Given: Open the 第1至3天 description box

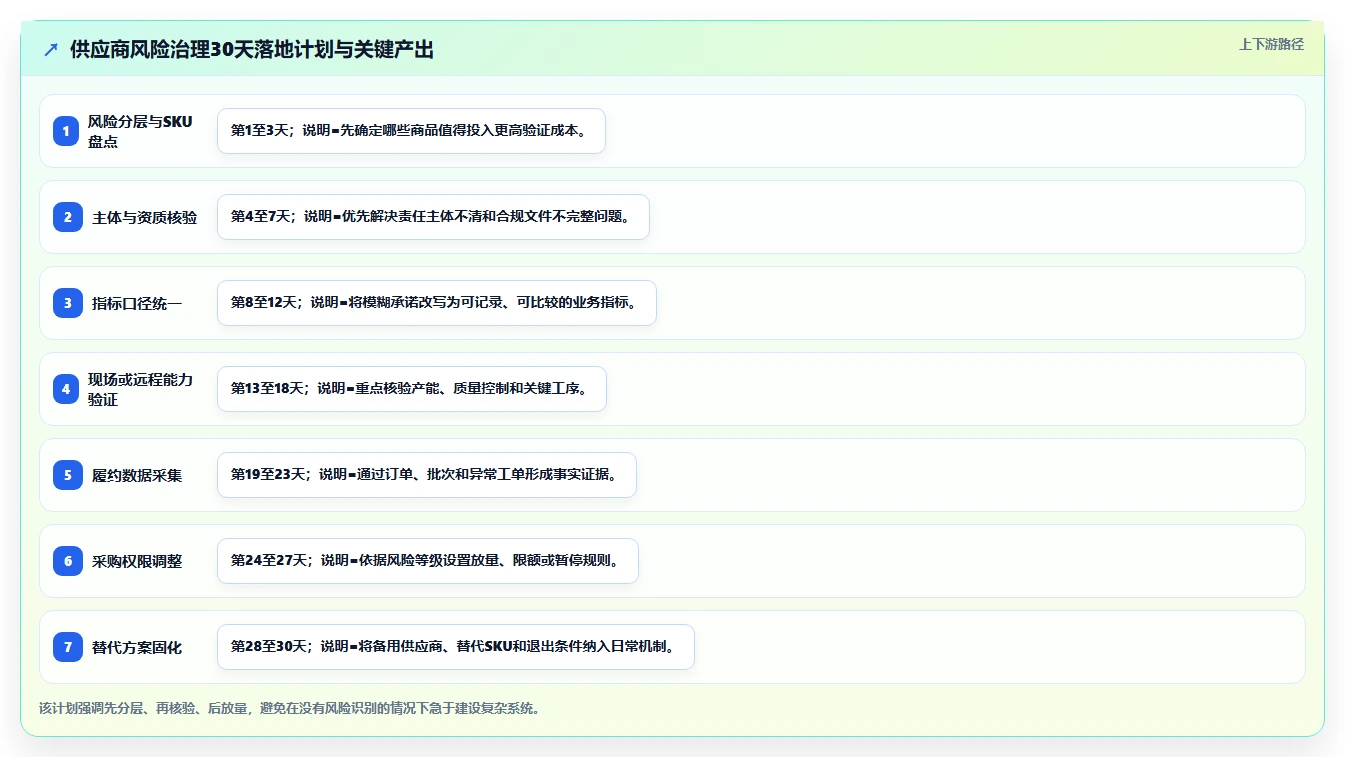Looking at the screenshot, I should (411, 131).
